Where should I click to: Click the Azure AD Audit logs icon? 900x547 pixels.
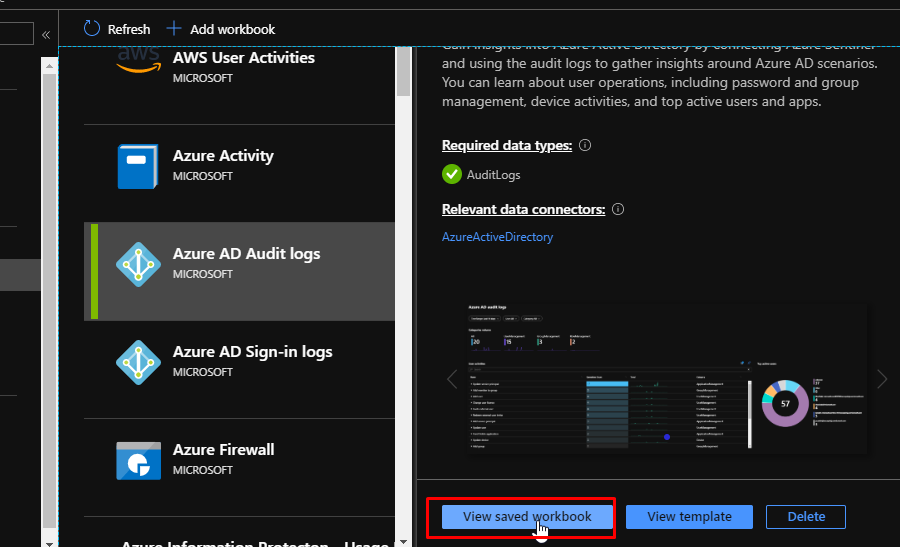click(138, 264)
